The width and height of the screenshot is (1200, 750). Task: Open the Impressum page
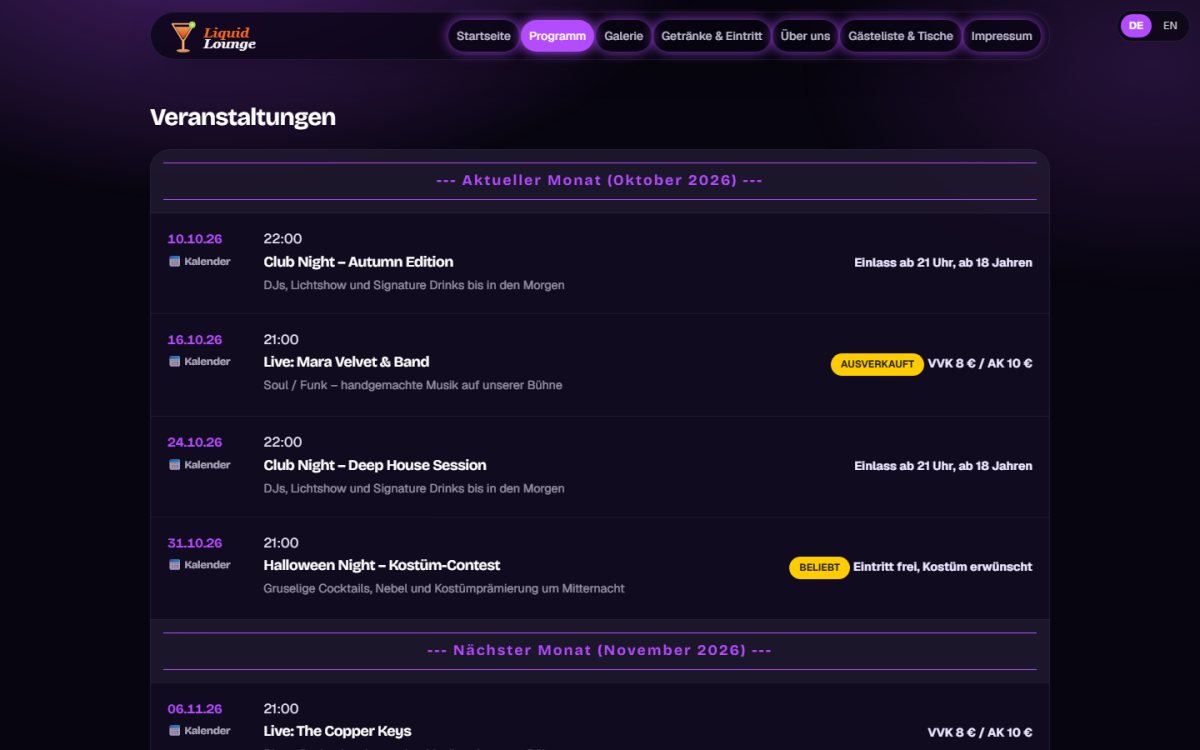click(x=1002, y=36)
